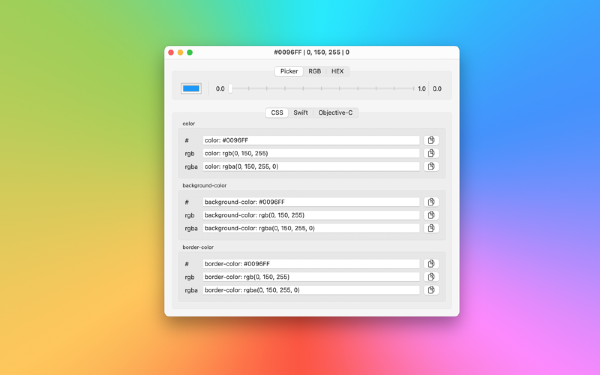Image resolution: width=600 pixels, height=375 pixels.
Task: Copy the color rgb value
Action: 431,153
